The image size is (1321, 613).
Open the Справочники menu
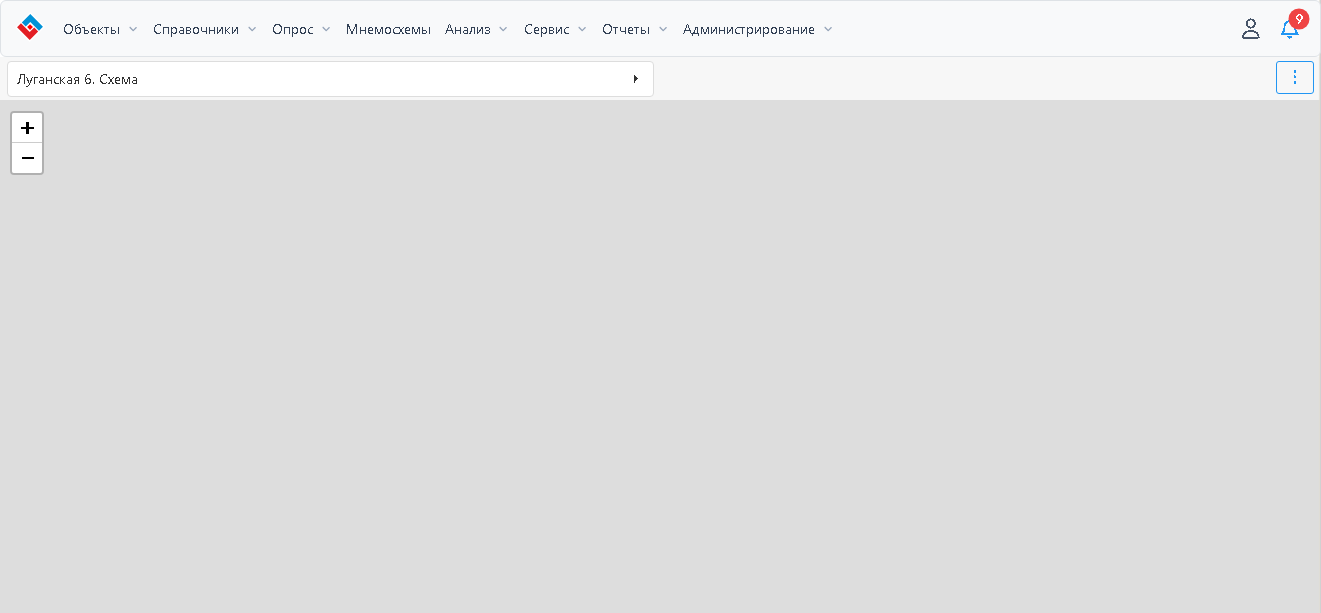205,29
